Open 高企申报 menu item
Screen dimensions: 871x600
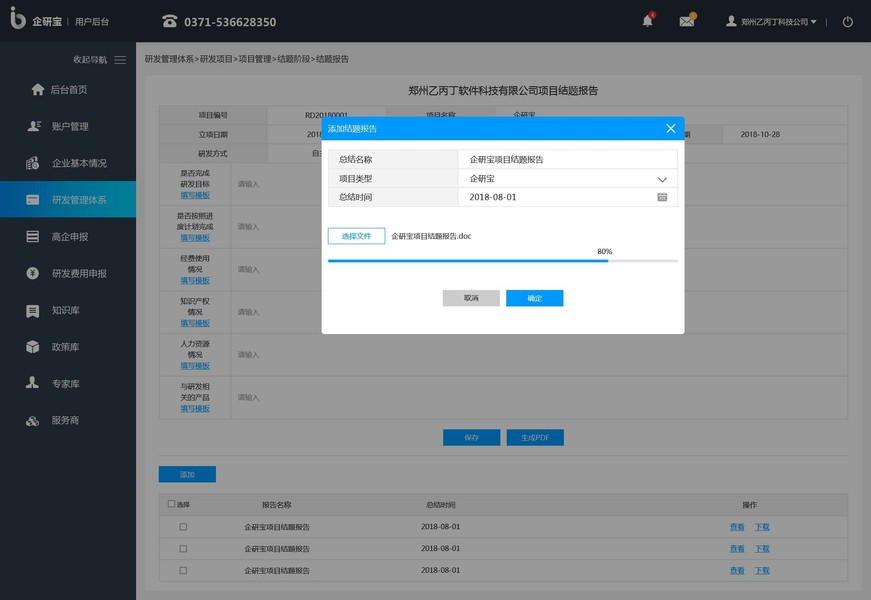pyautogui.click(x=68, y=236)
